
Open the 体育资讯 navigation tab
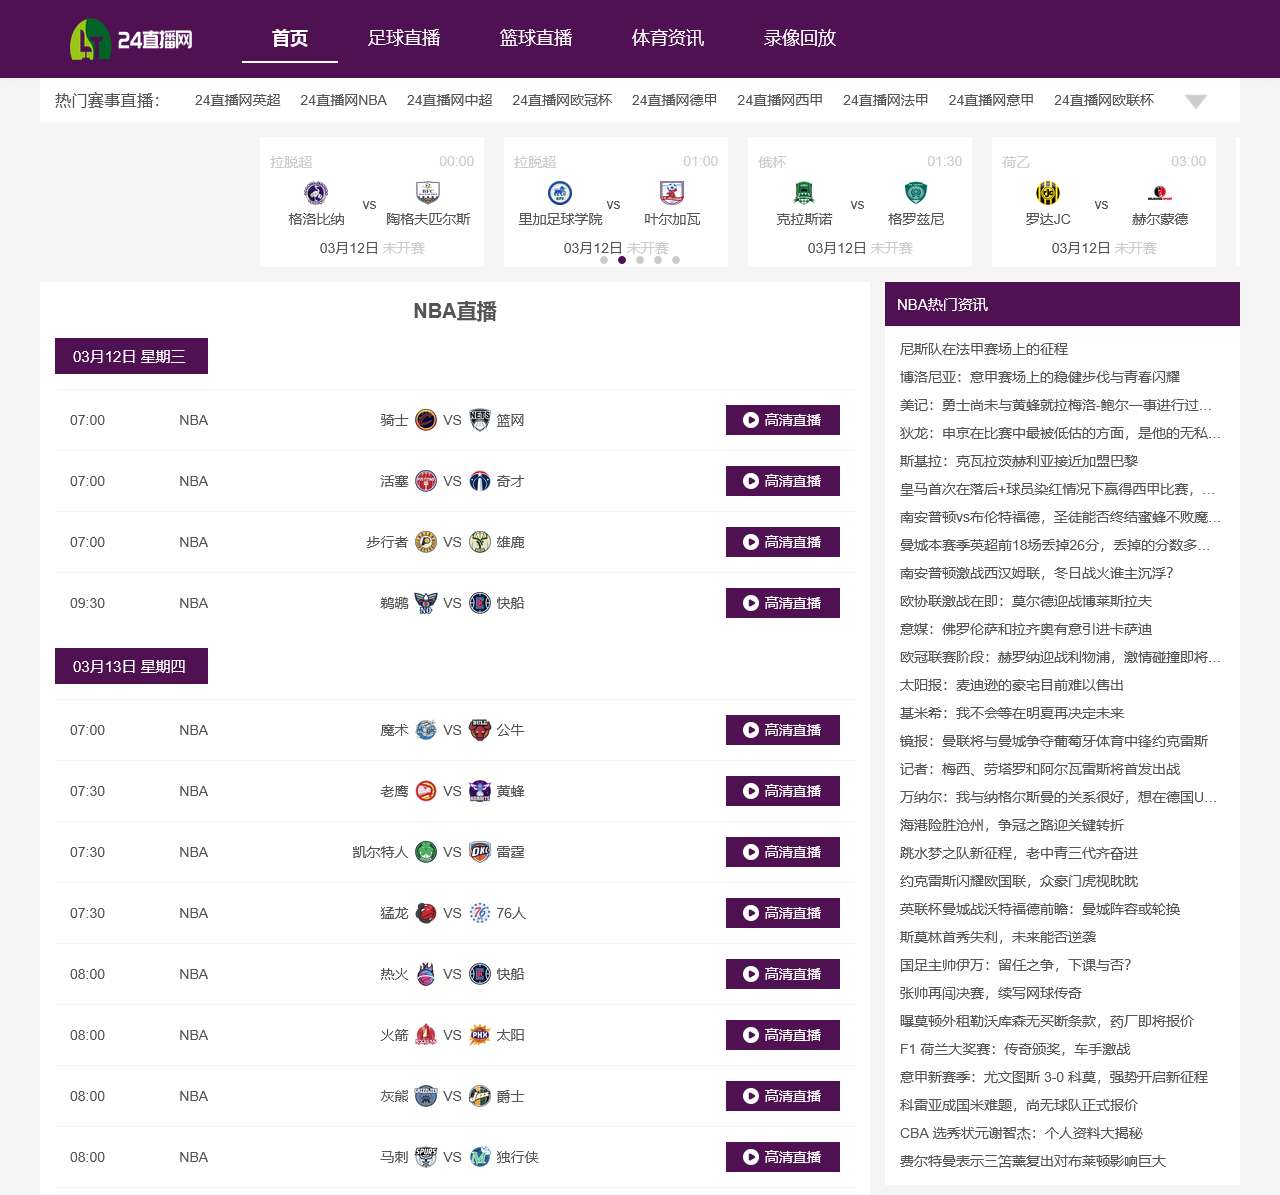point(668,38)
